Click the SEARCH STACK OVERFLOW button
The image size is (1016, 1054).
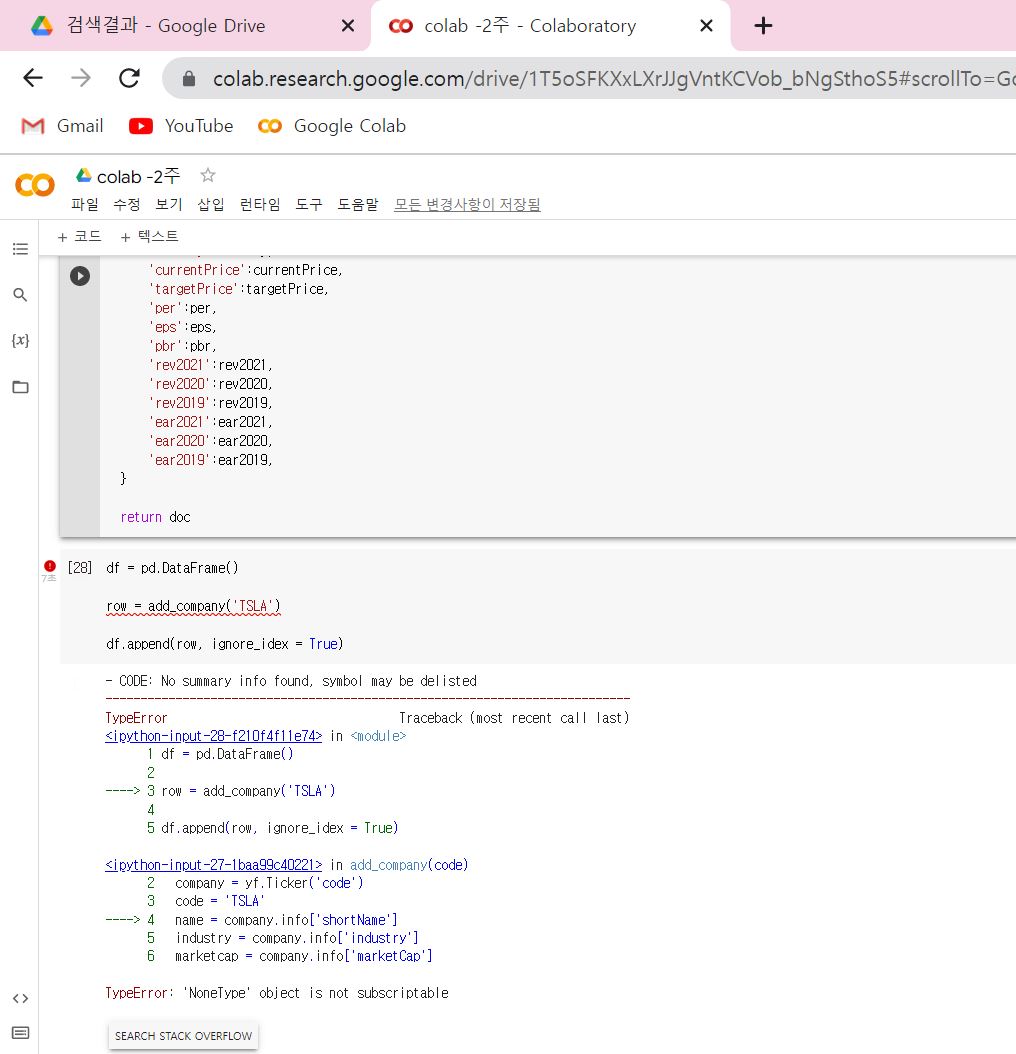click(184, 1036)
